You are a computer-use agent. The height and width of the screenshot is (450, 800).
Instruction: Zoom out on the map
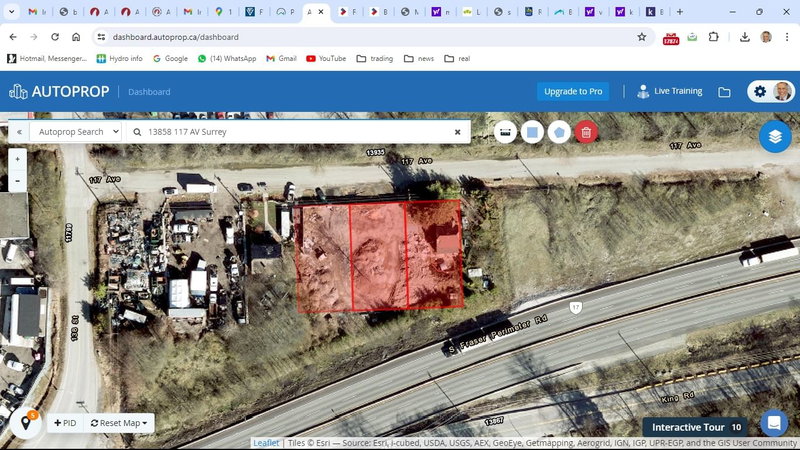pos(17,181)
